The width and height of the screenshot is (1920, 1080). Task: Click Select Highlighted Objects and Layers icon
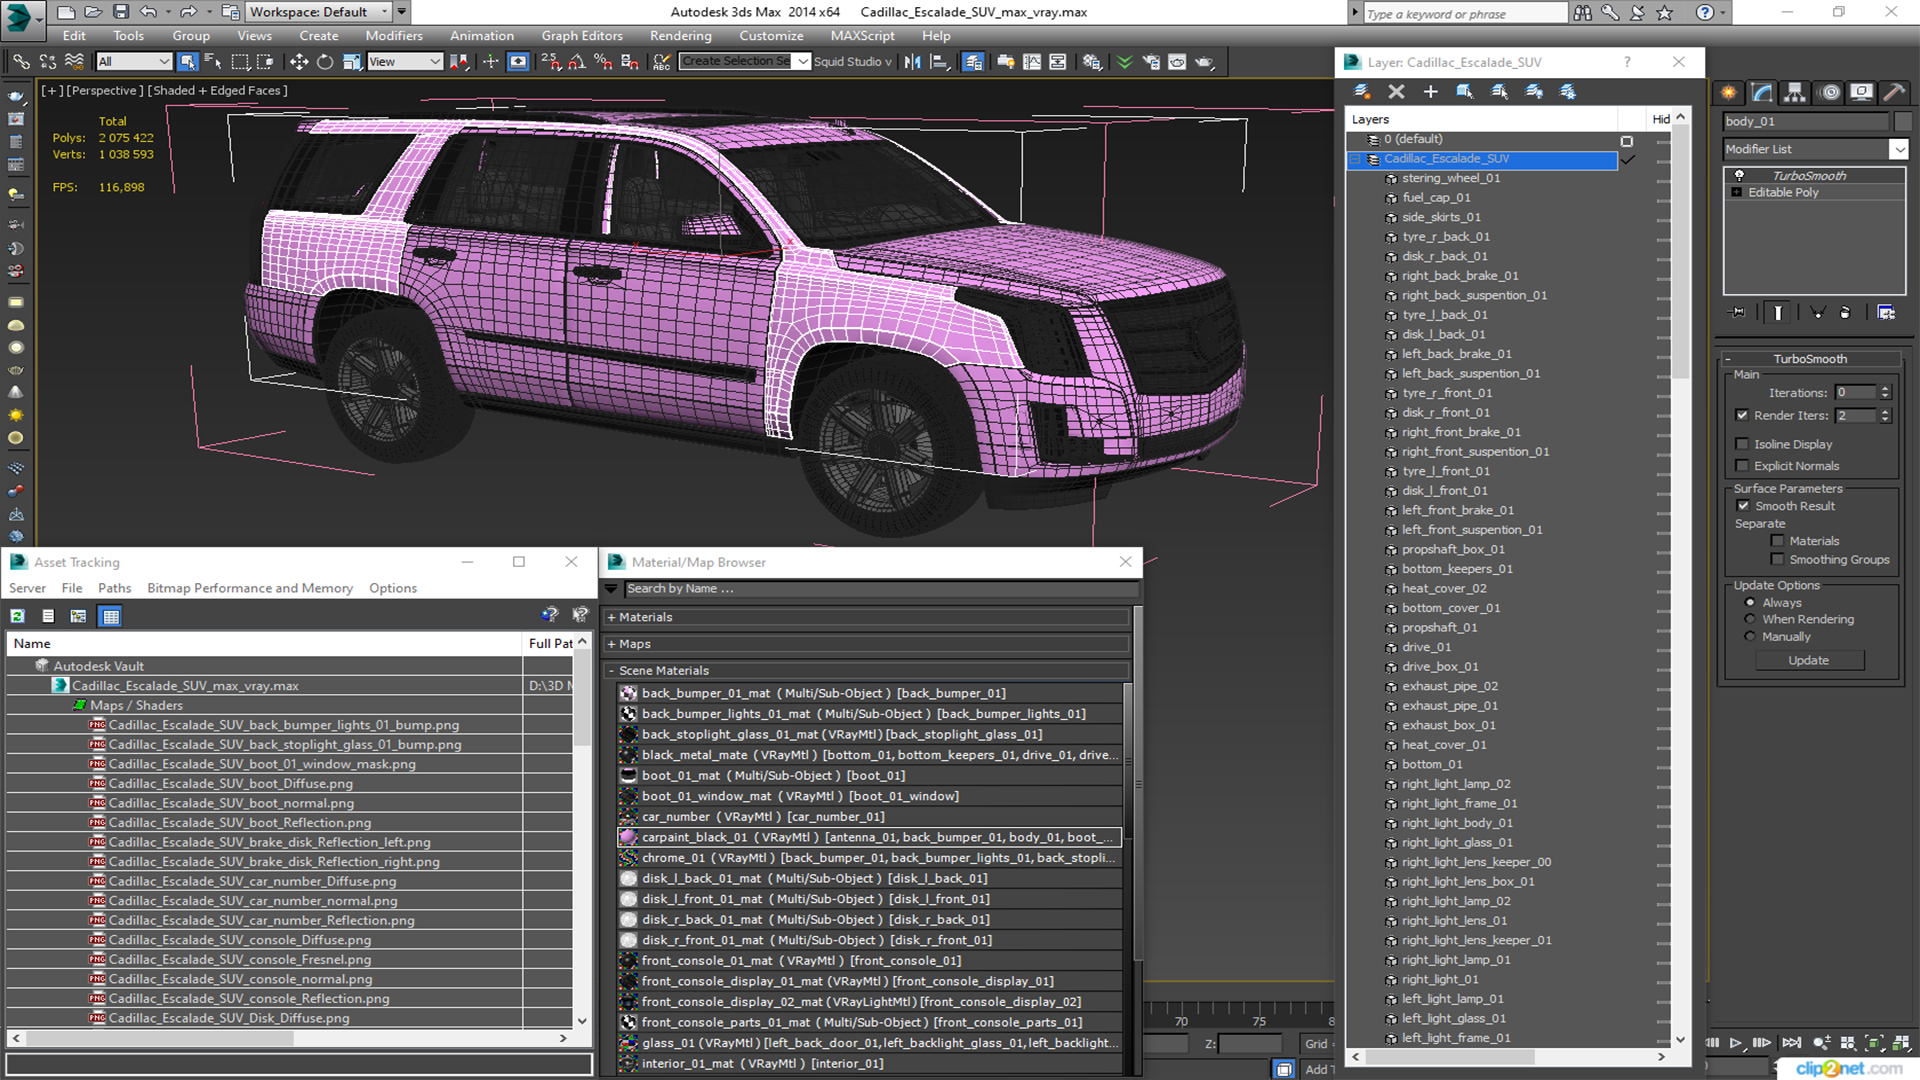click(1464, 91)
